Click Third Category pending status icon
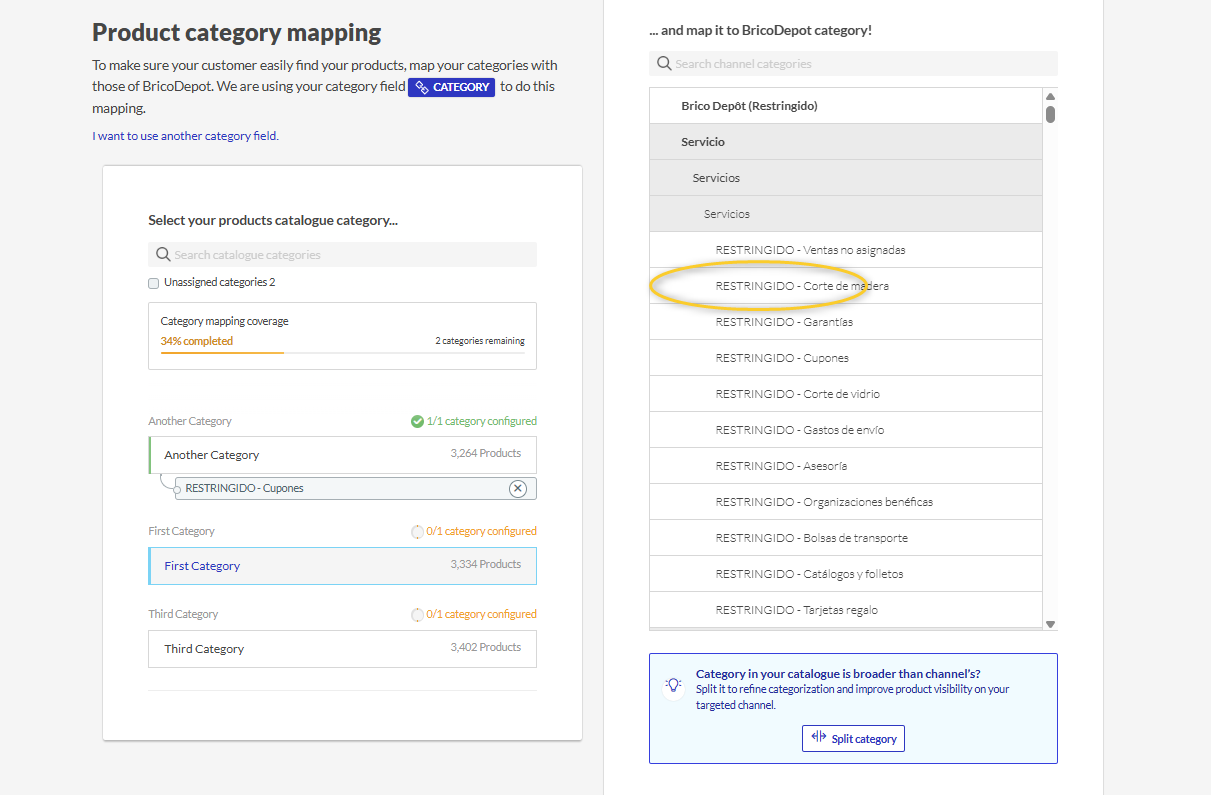Image resolution: width=1211 pixels, height=795 pixels. click(x=417, y=614)
